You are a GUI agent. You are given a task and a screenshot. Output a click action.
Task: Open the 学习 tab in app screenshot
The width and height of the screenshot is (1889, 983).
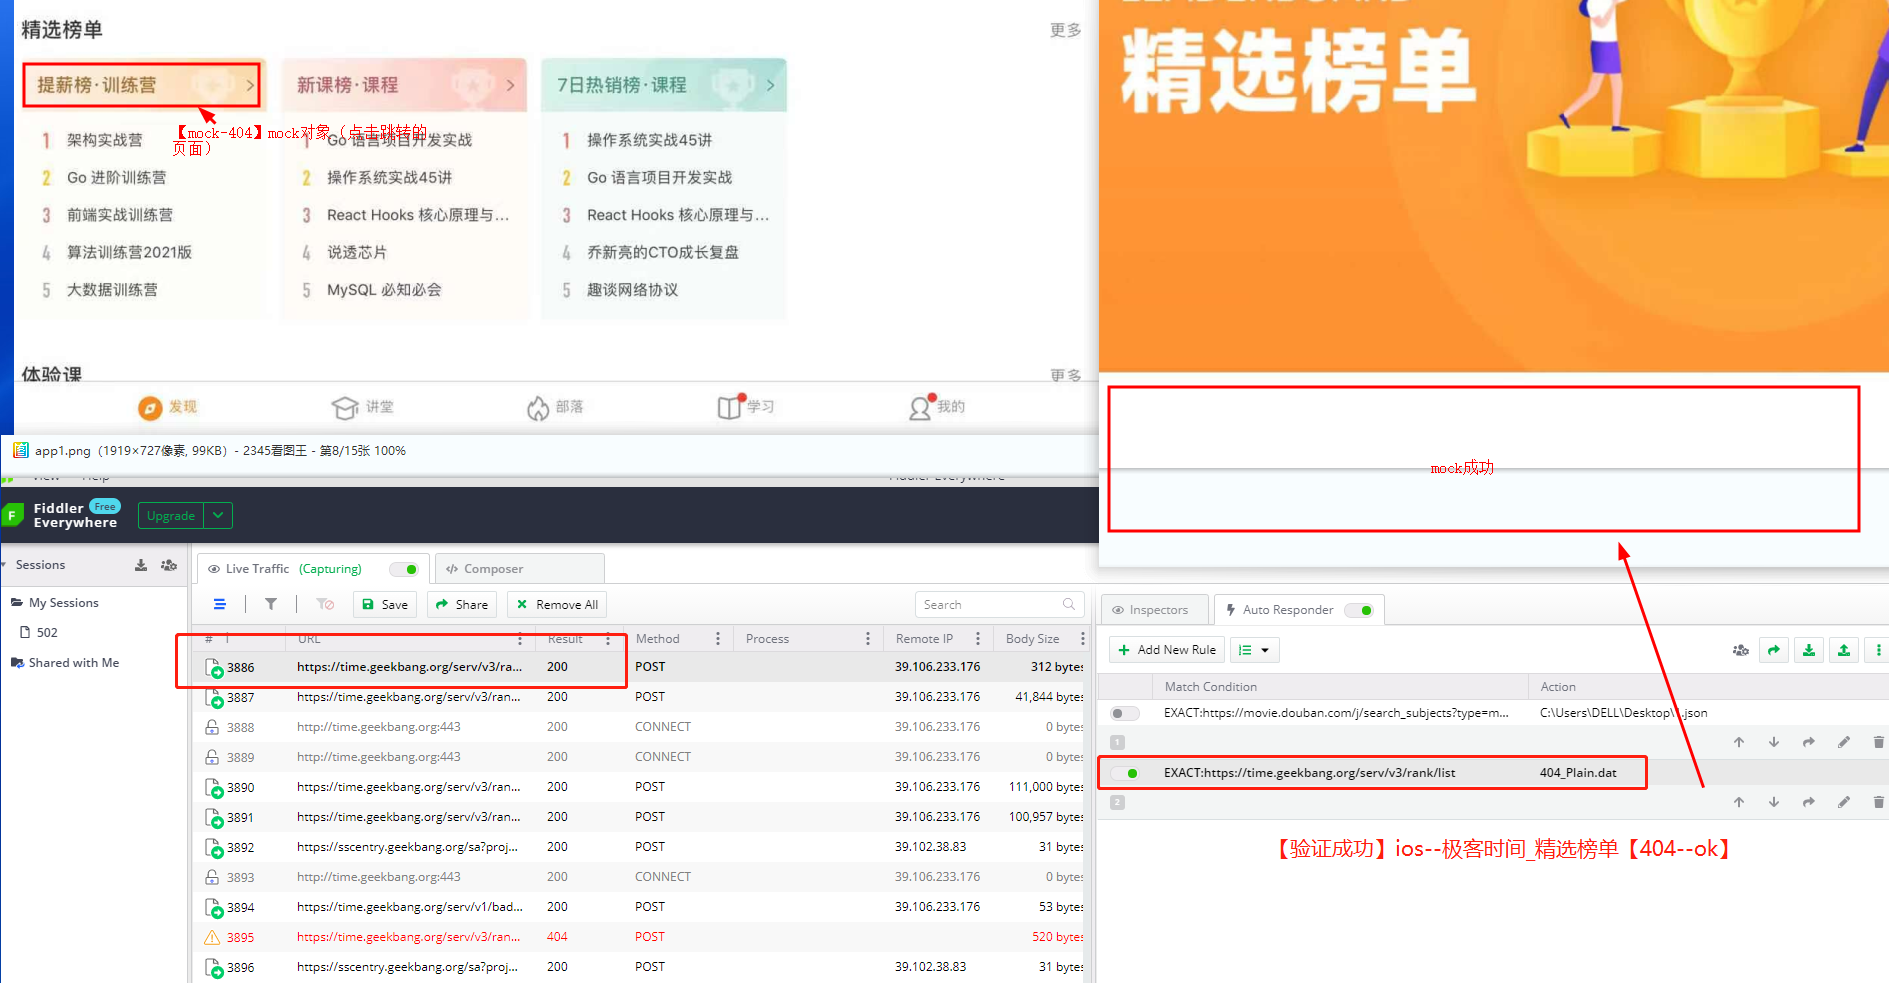[746, 406]
